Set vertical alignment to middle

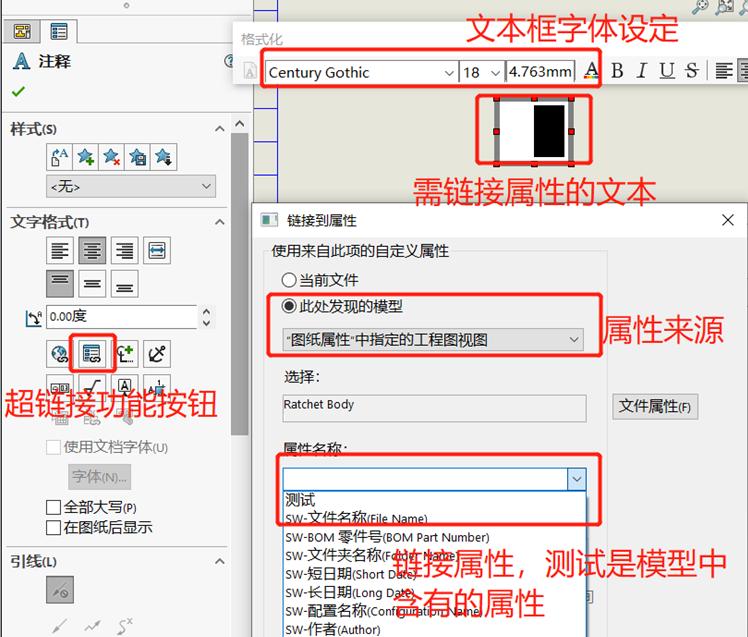92,283
